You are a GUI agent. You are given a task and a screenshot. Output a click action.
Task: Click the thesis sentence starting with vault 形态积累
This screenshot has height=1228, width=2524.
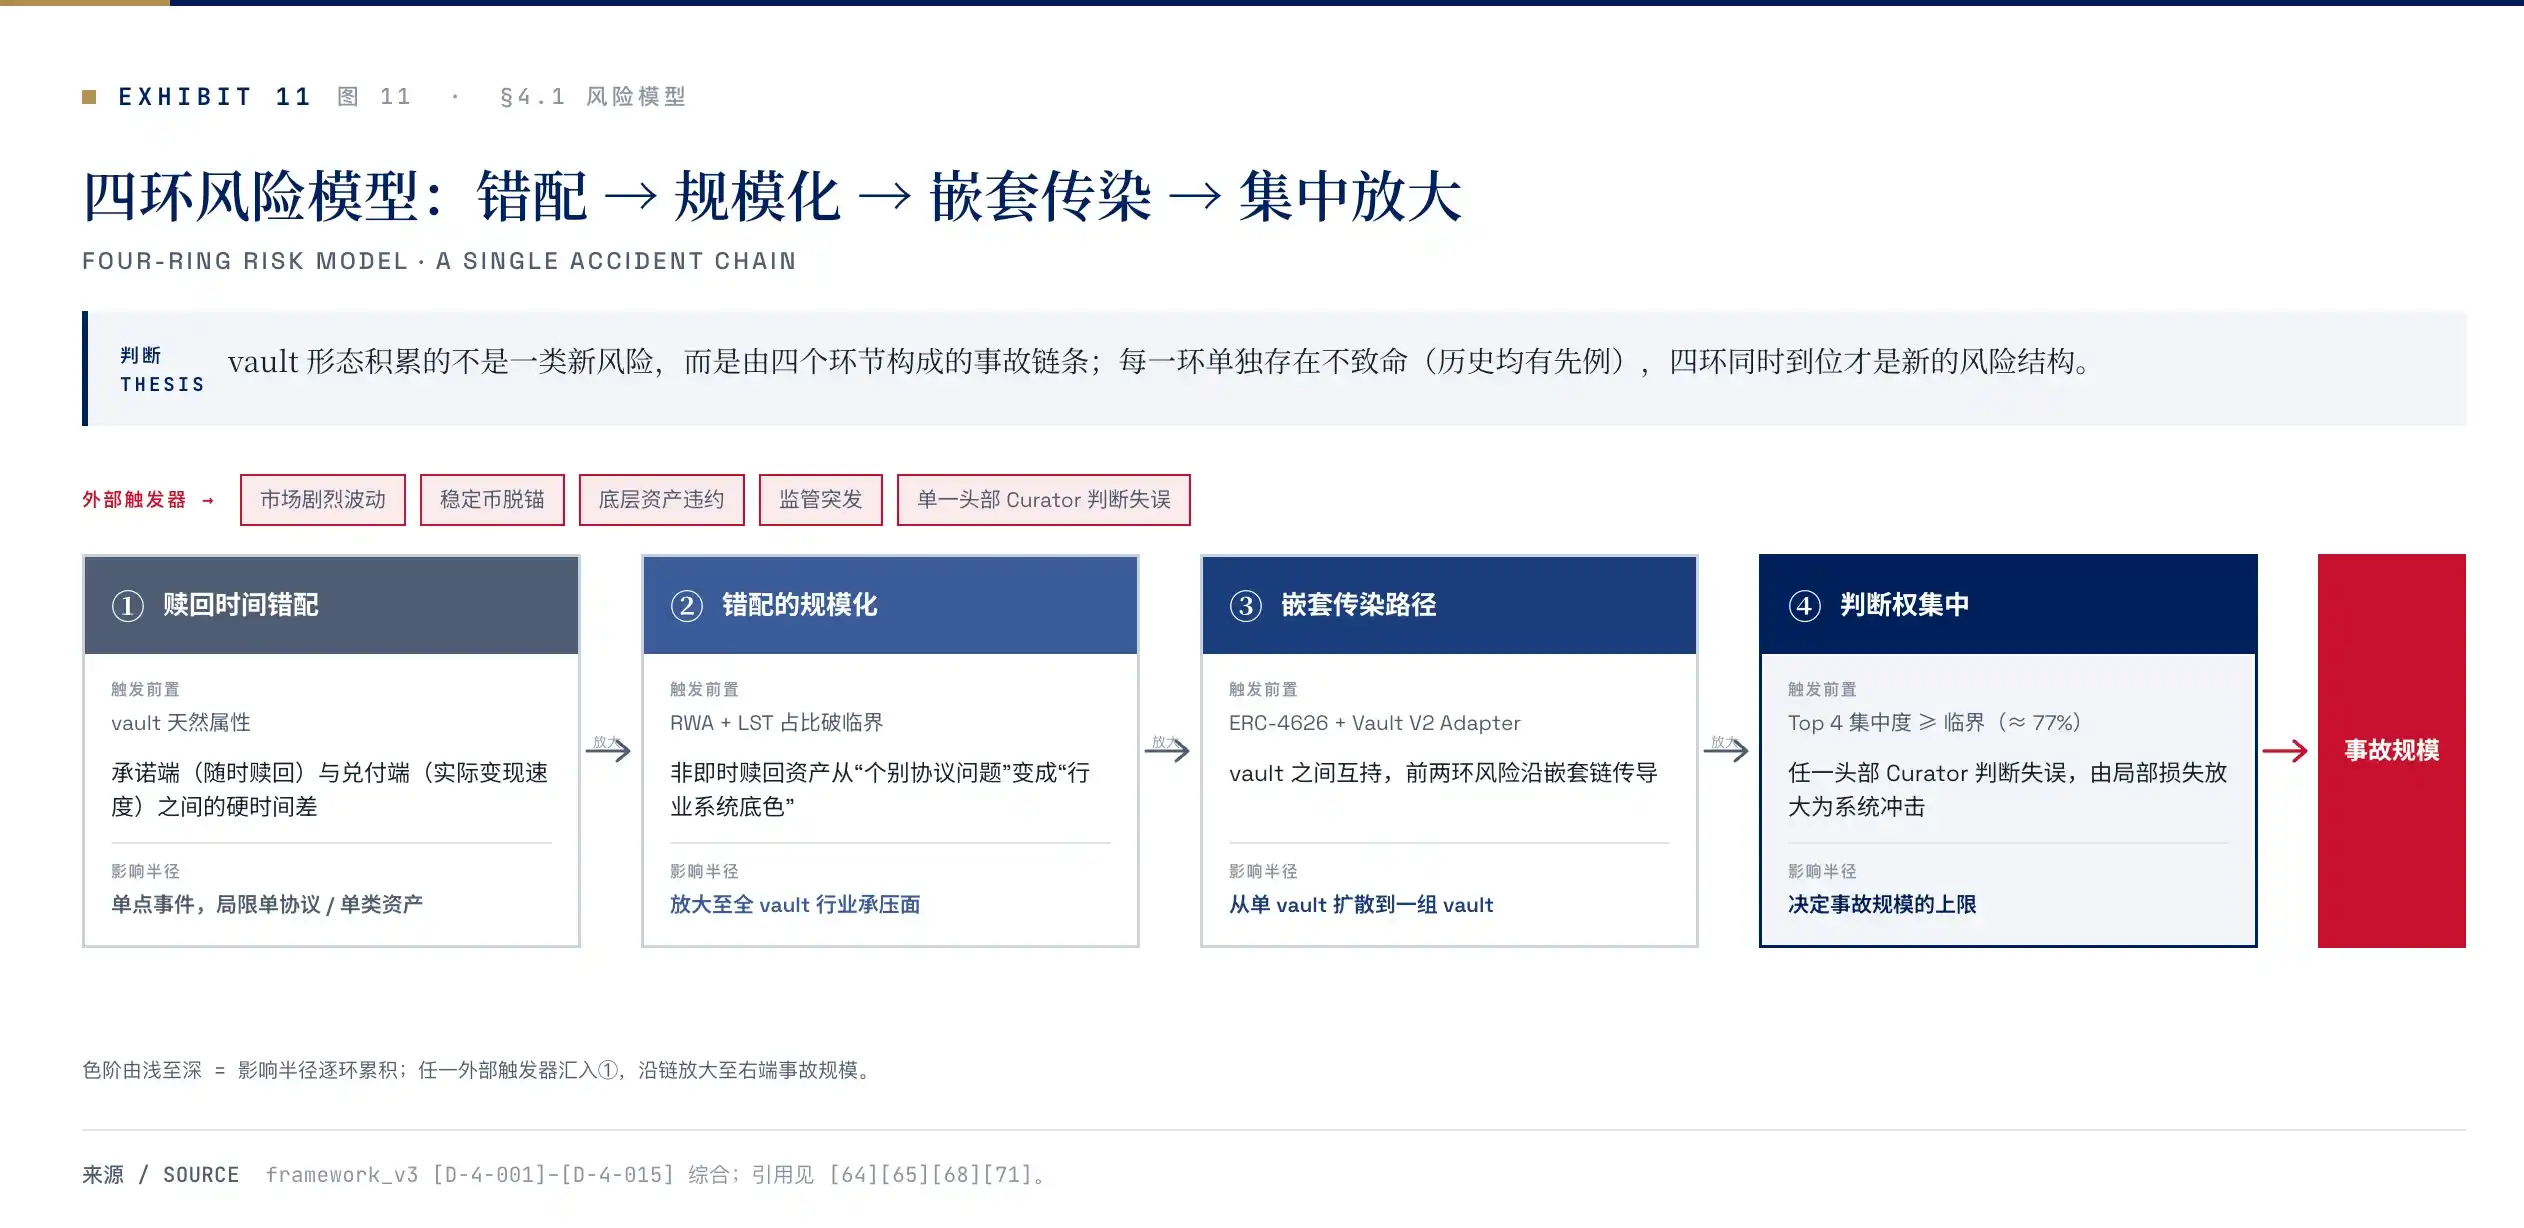click(x=1158, y=361)
